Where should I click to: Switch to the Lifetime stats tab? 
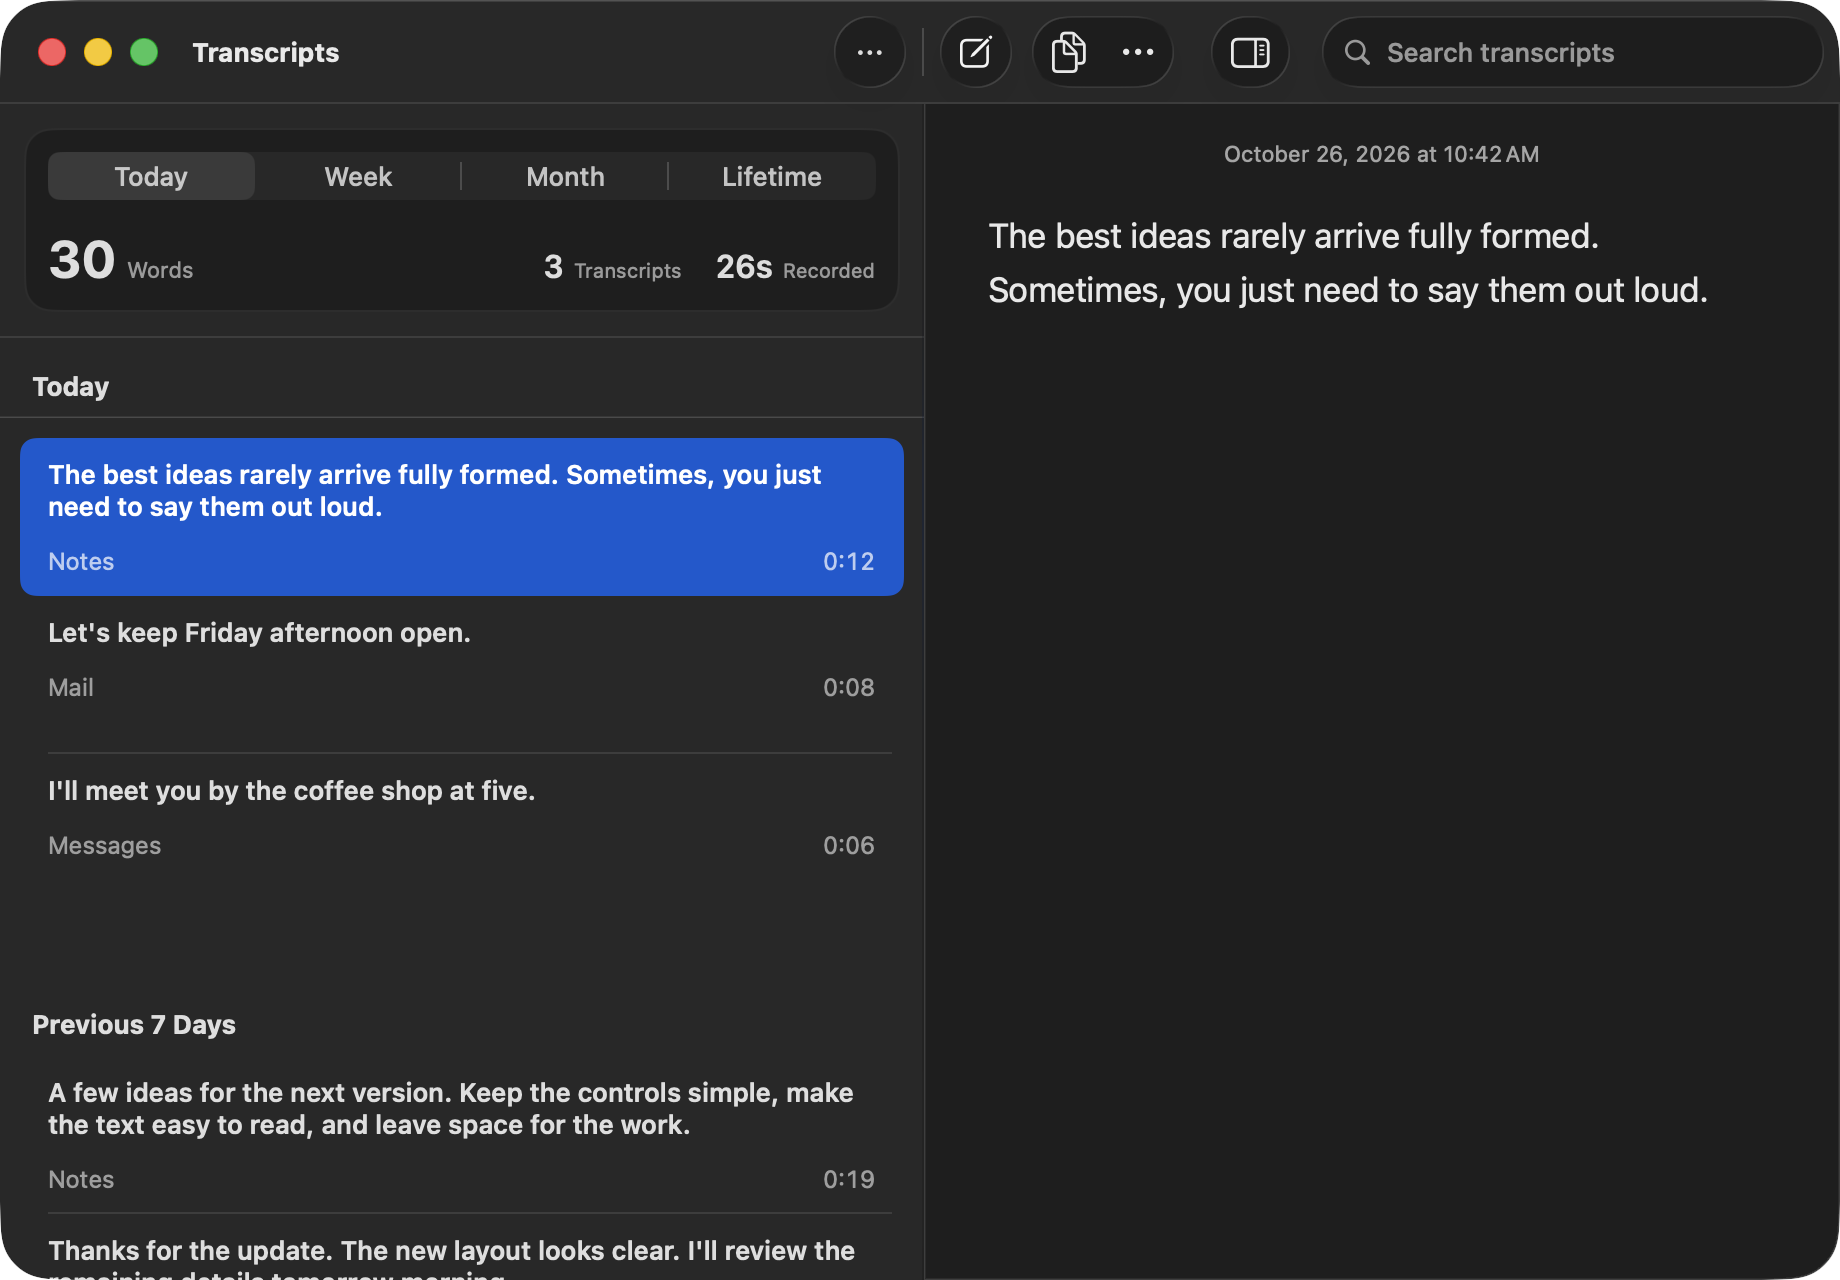tap(772, 176)
